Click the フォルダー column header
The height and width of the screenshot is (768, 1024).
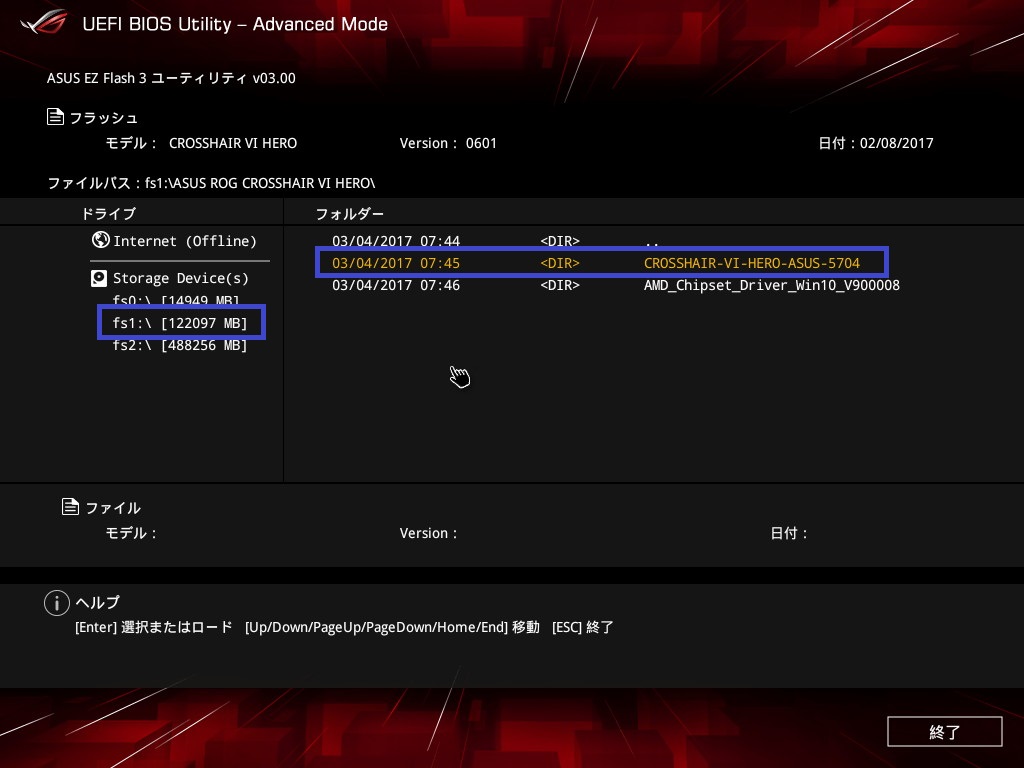(x=349, y=214)
